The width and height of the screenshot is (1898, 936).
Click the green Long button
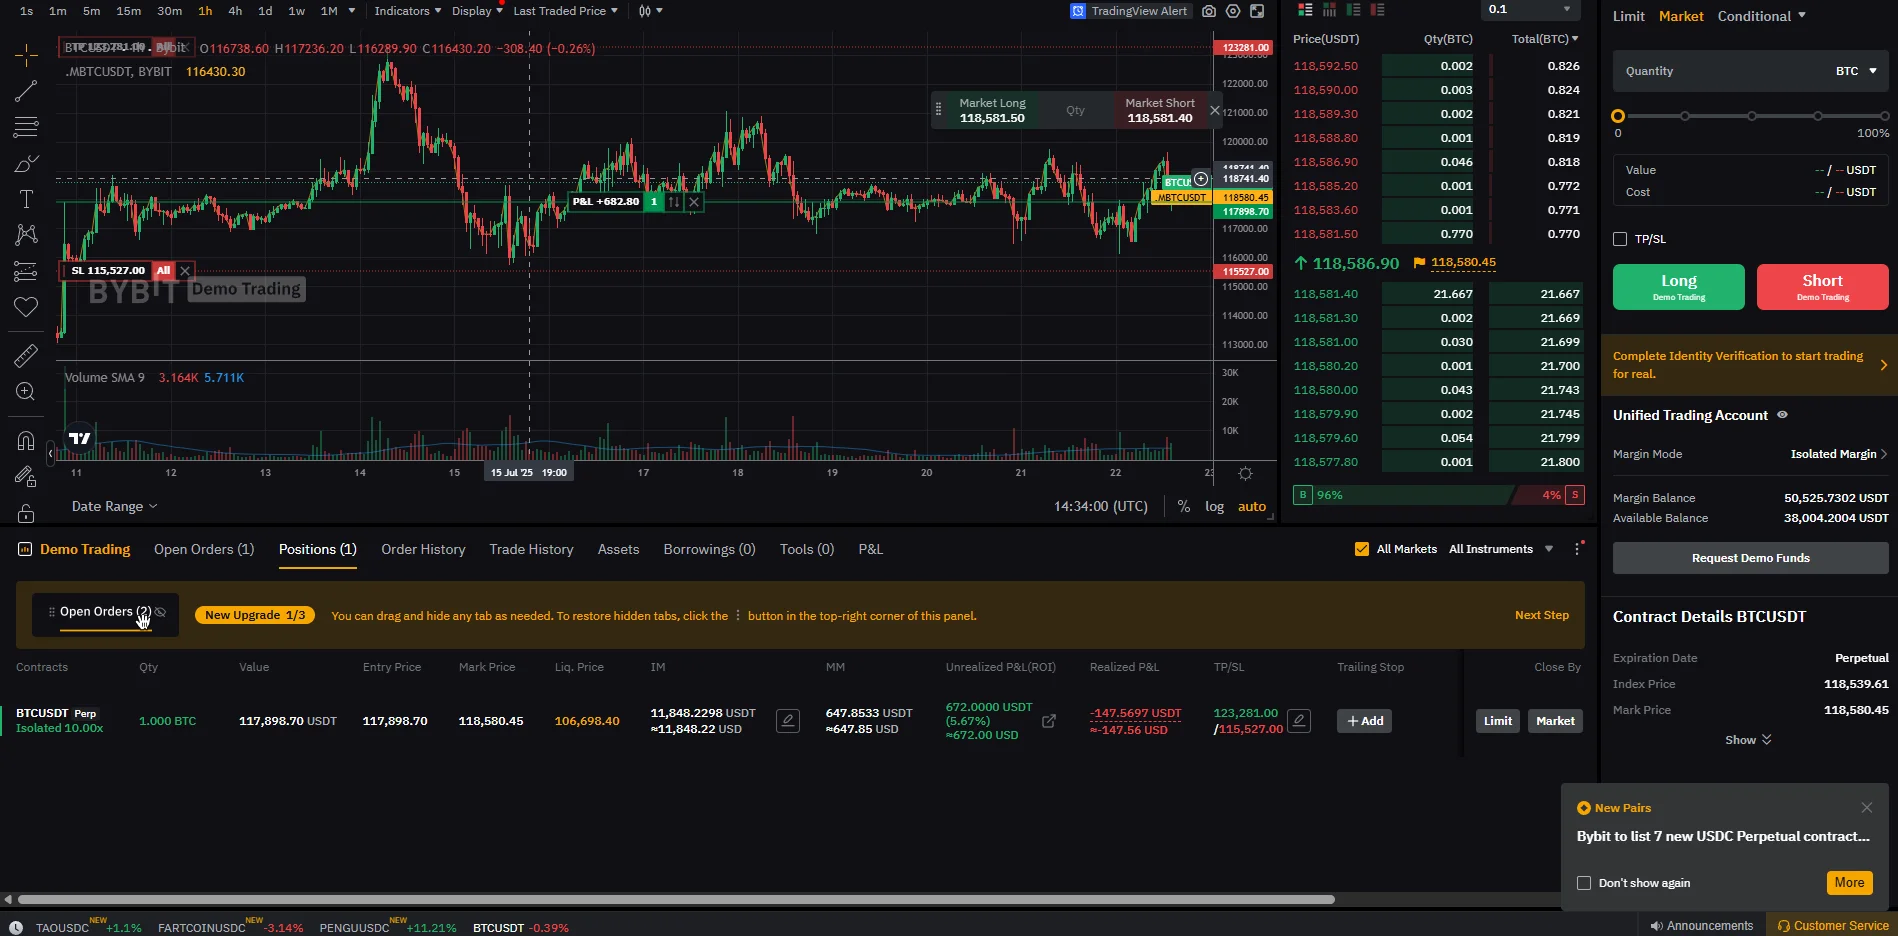(1678, 287)
